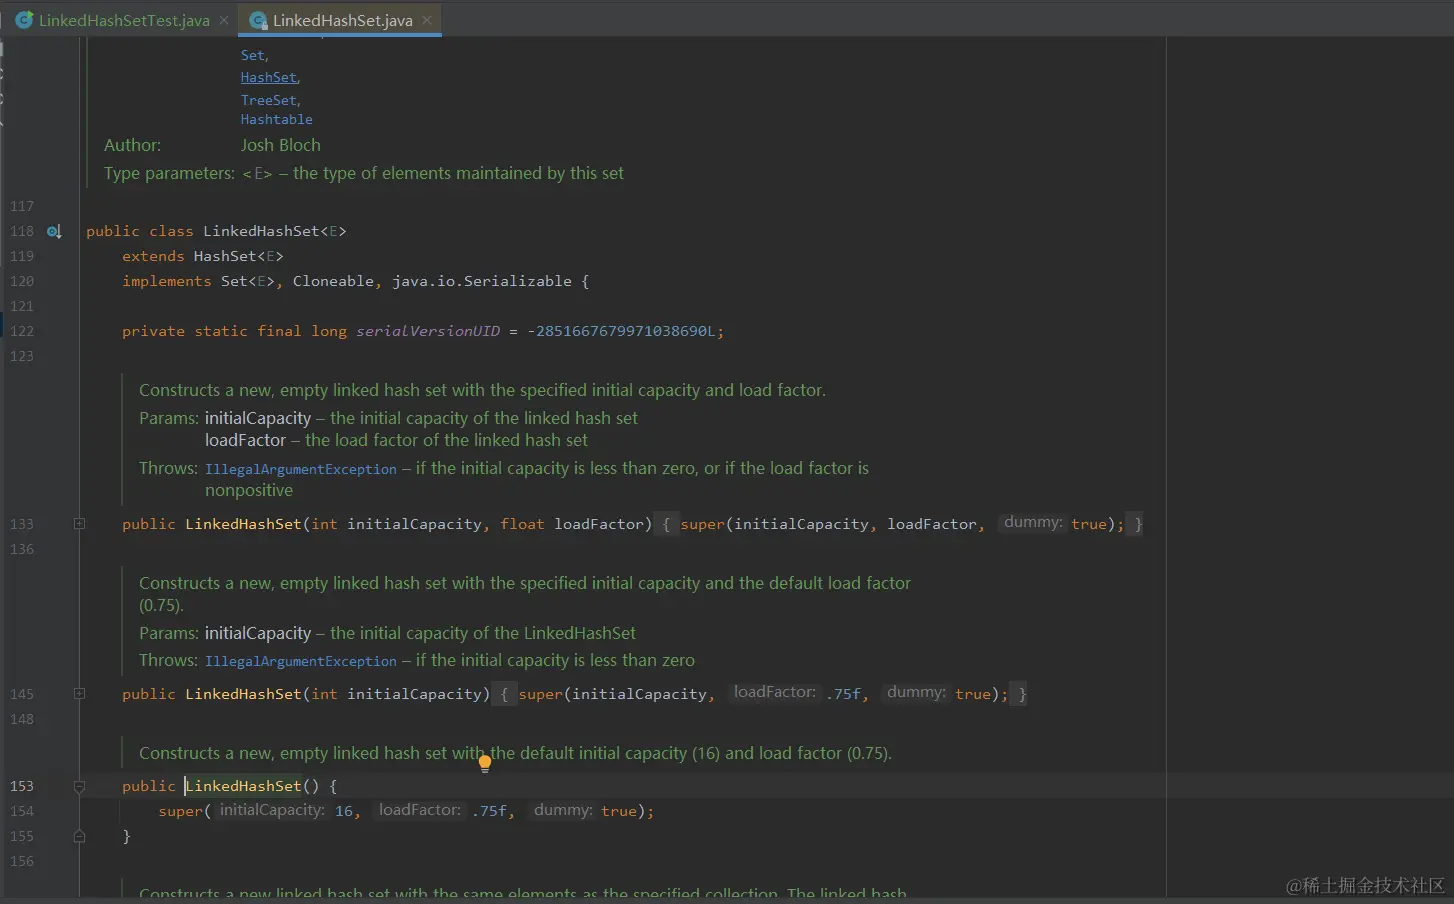Screen dimensions: 1454x904
Task: Open IllegalArgumentException link above line 145
Action: coord(301,661)
